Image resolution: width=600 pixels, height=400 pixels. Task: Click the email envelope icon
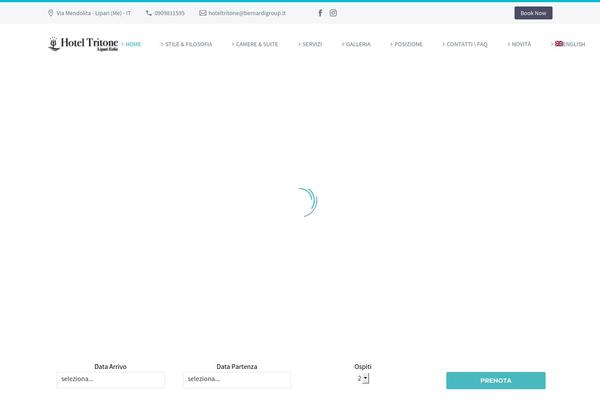tap(203, 13)
